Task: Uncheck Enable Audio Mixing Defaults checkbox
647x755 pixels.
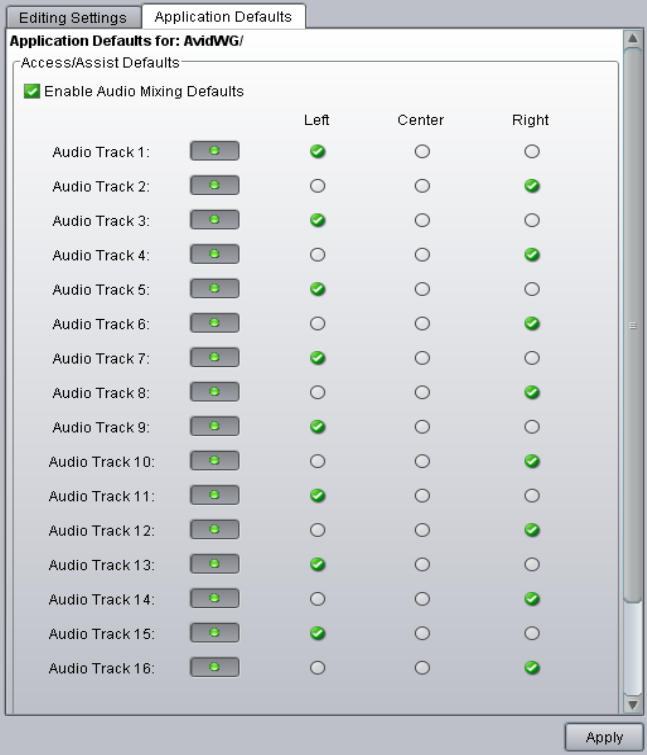Action: (33, 92)
